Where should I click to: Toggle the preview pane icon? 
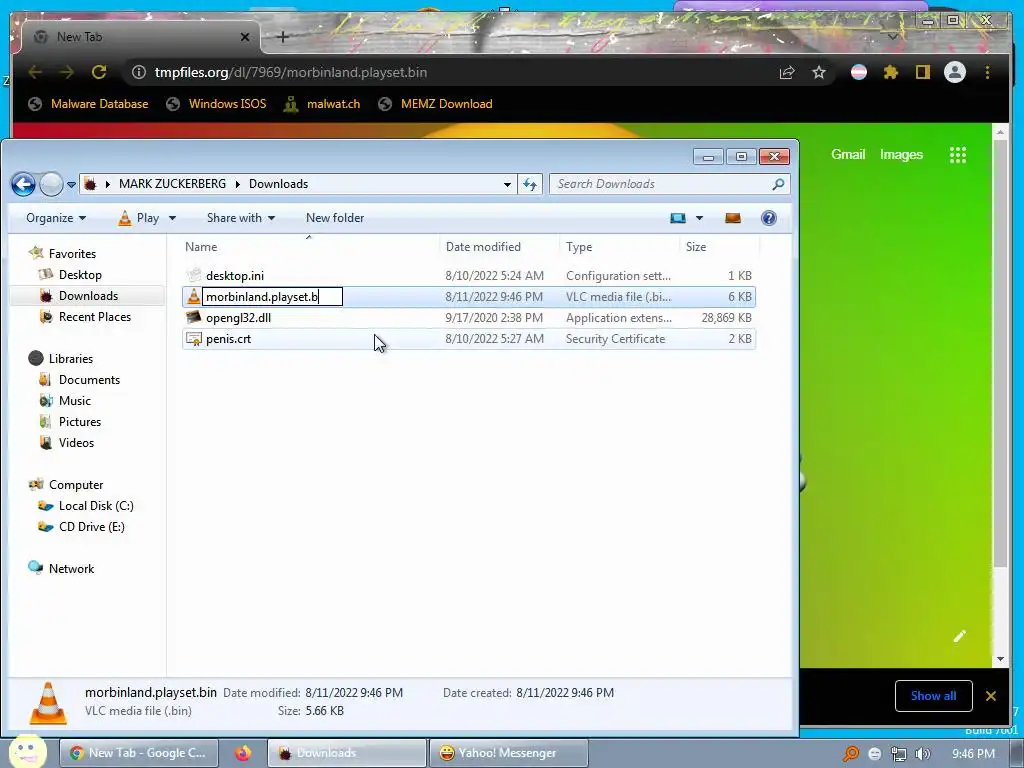coord(733,218)
